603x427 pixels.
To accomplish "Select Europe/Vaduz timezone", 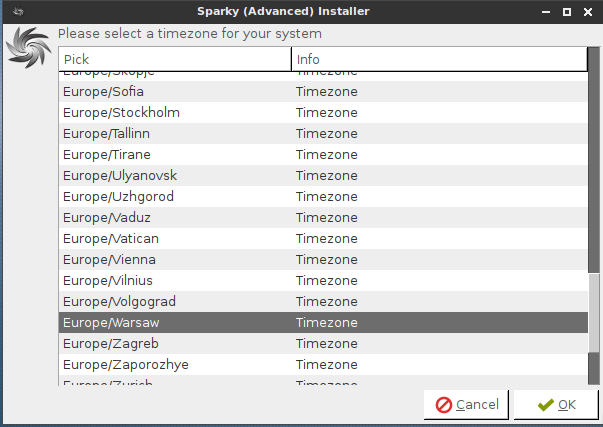I will (323, 217).
